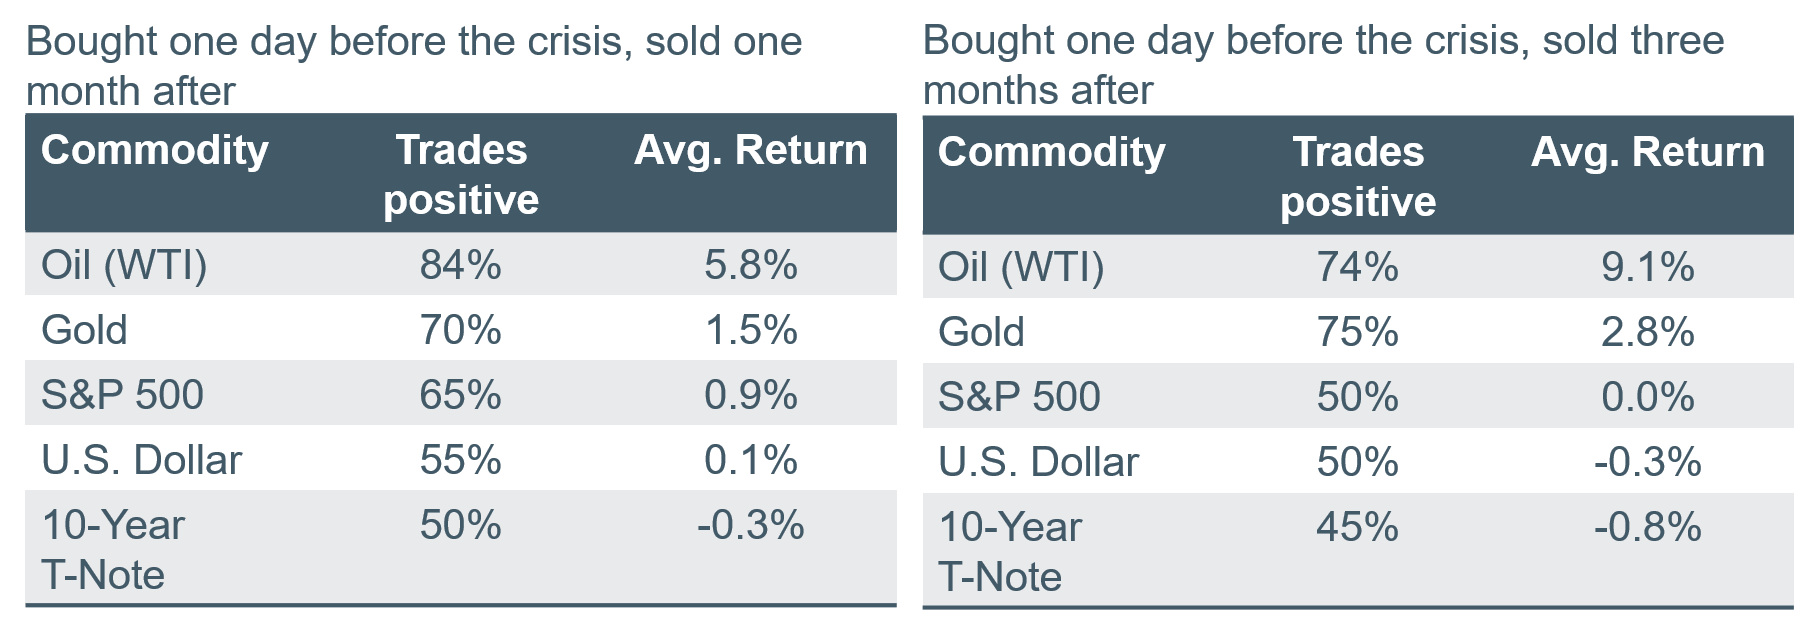Click the 'sold one month after' title
Image resolution: width=1796 pixels, height=626 pixels.
(414, 66)
